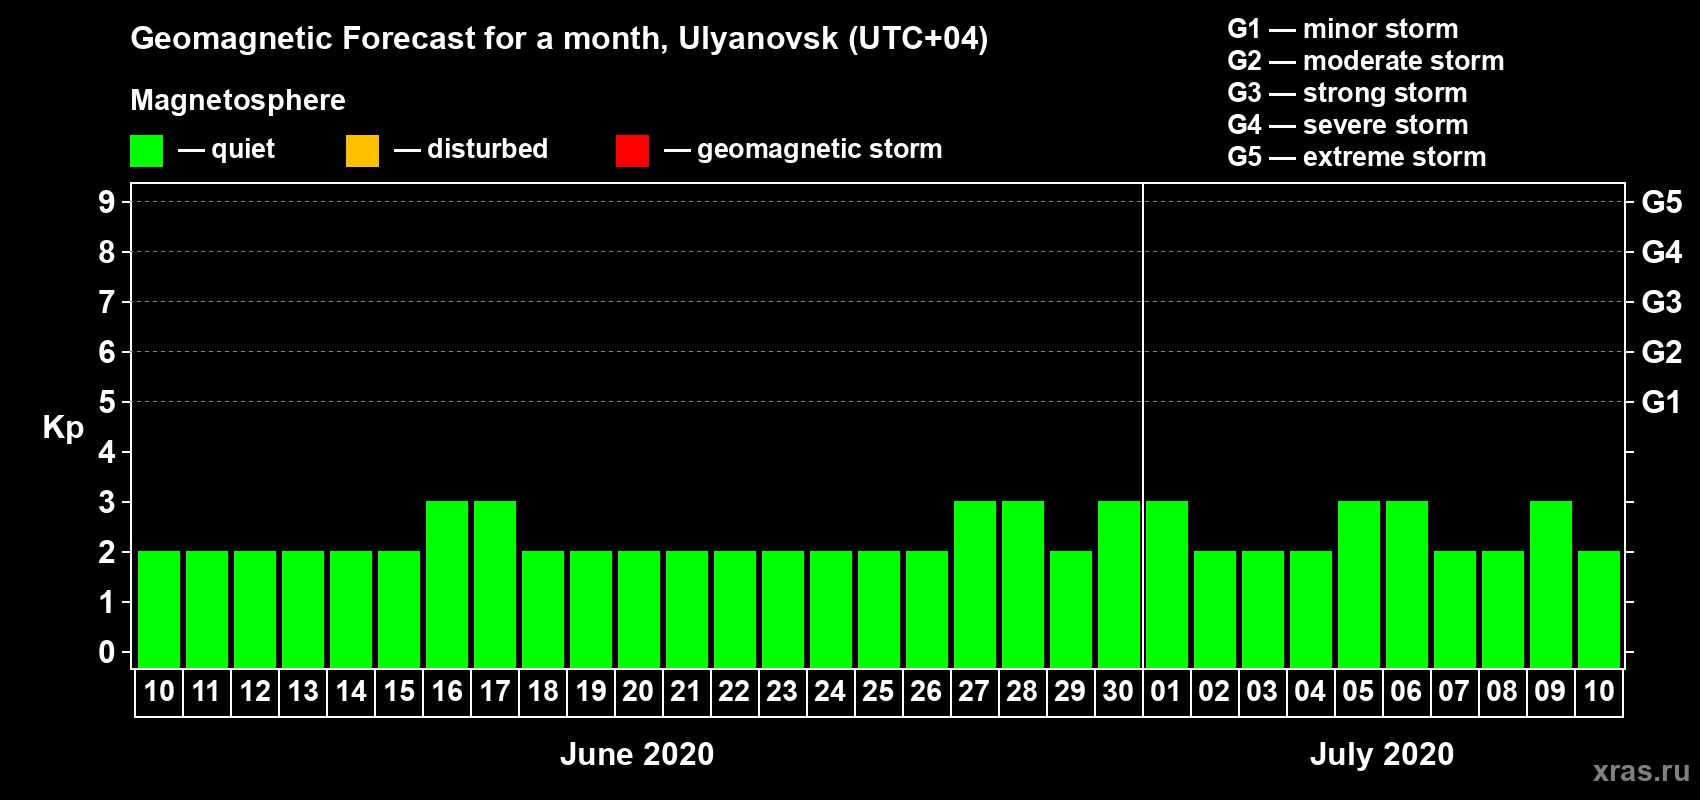Click the orange disturbed legend swatch
This screenshot has width=1700, height=800.
click(x=362, y=151)
